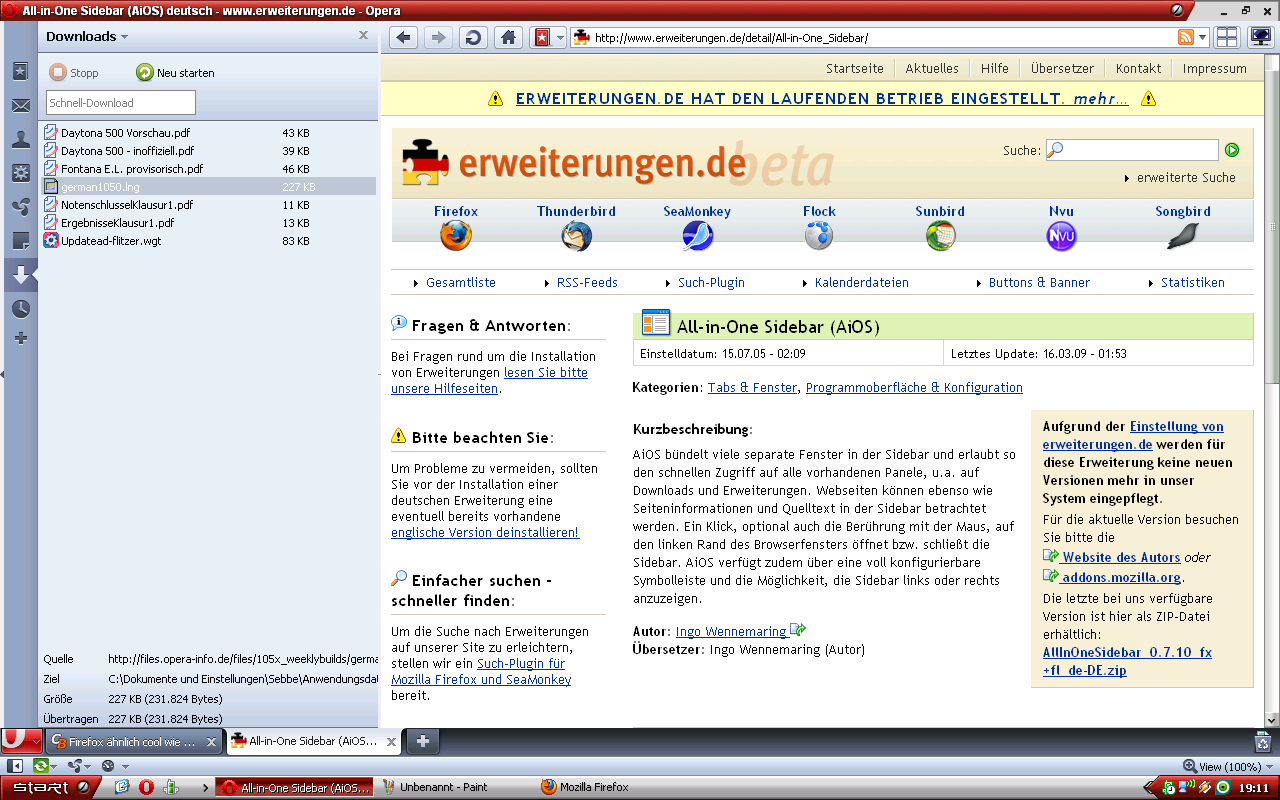Open Übersetzer in the site top menu
This screenshot has width=1280, height=800.
click(x=1062, y=69)
